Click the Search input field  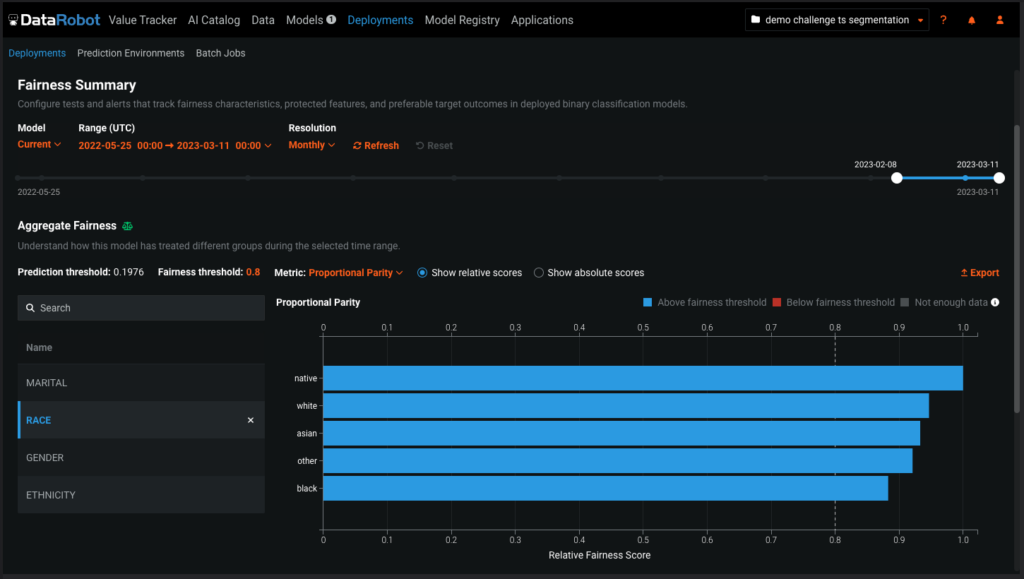tap(141, 308)
